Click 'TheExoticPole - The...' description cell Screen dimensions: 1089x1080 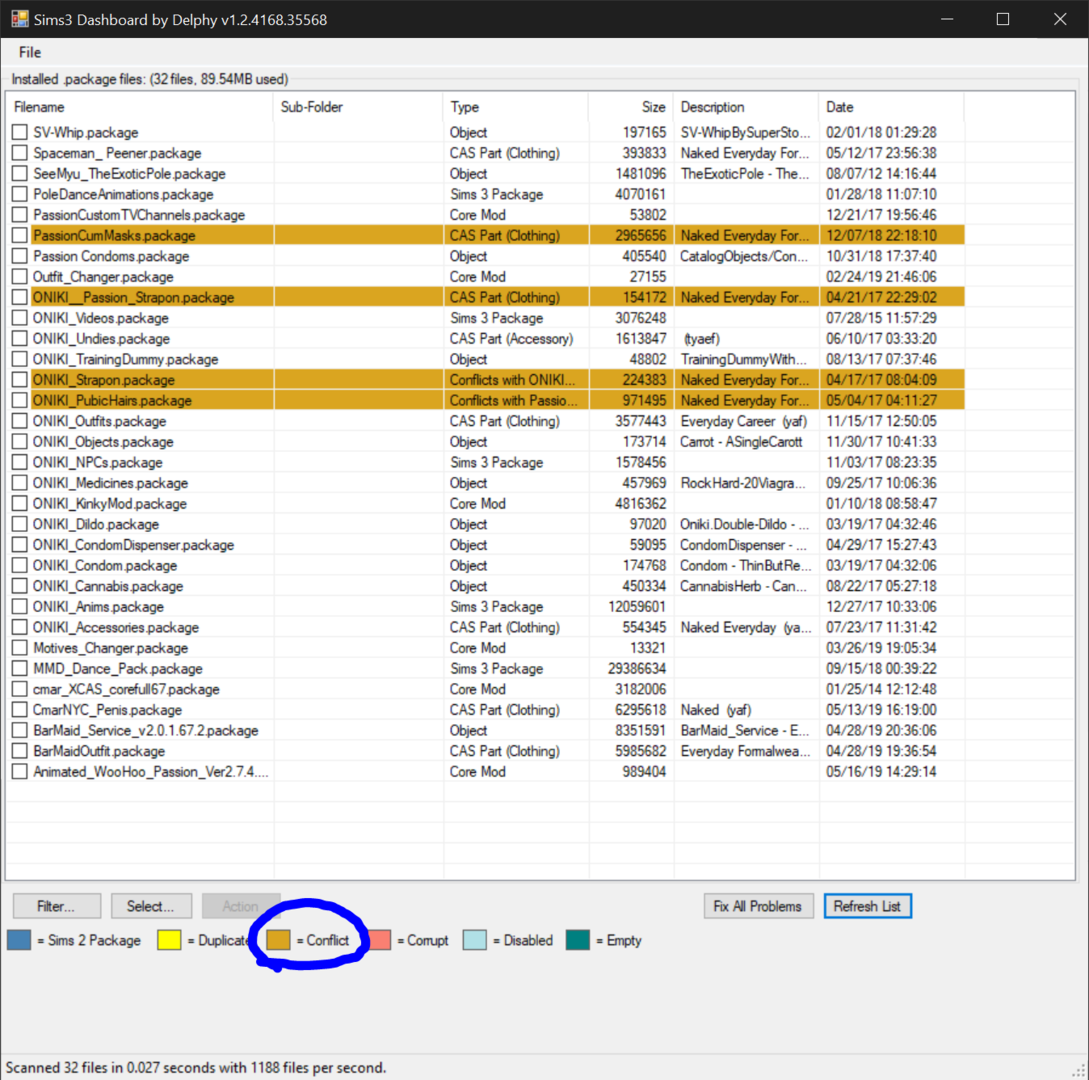(x=745, y=173)
